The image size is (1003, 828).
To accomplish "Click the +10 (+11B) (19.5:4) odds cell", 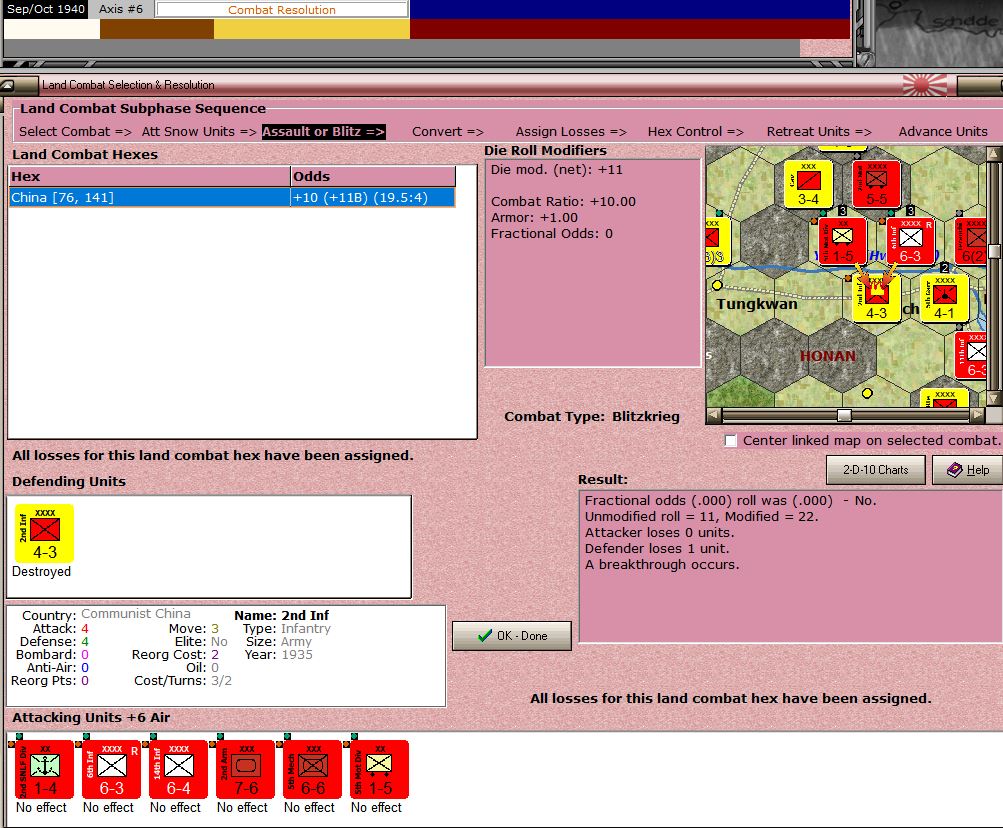I will coord(372,197).
